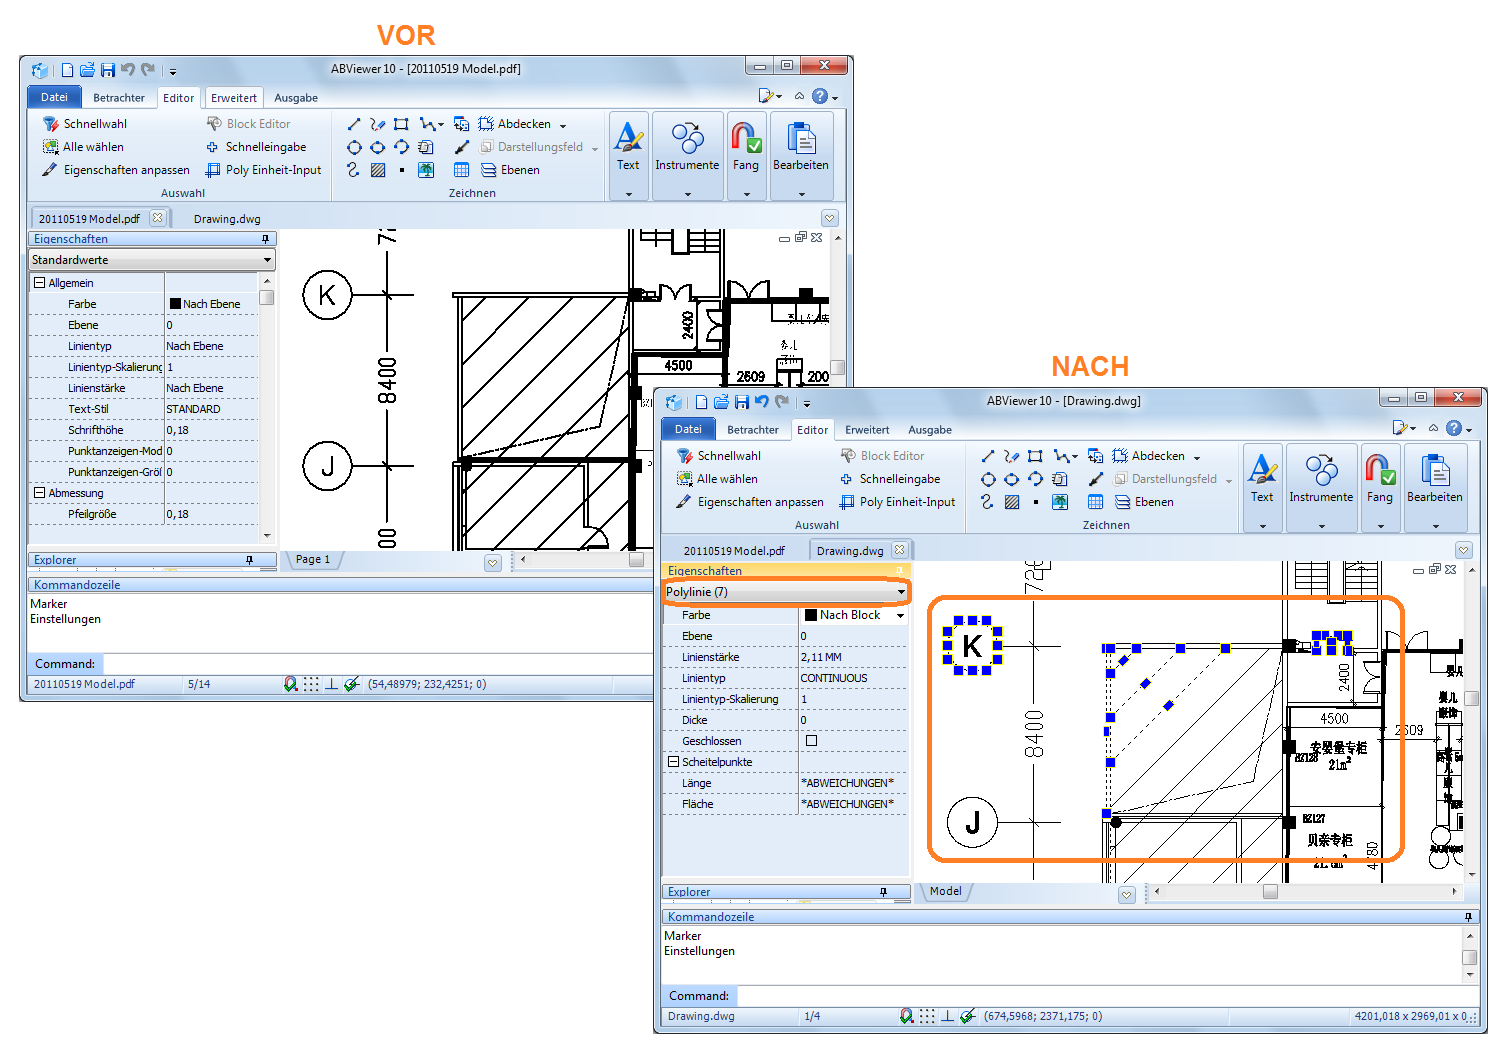
Task: Click the Ebenen layers icon in Model.pdf window
Action: tap(489, 170)
